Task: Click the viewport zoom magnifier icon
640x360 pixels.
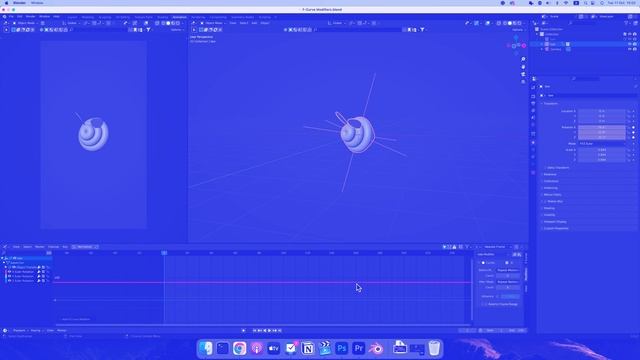Action: click(x=523, y=60)
